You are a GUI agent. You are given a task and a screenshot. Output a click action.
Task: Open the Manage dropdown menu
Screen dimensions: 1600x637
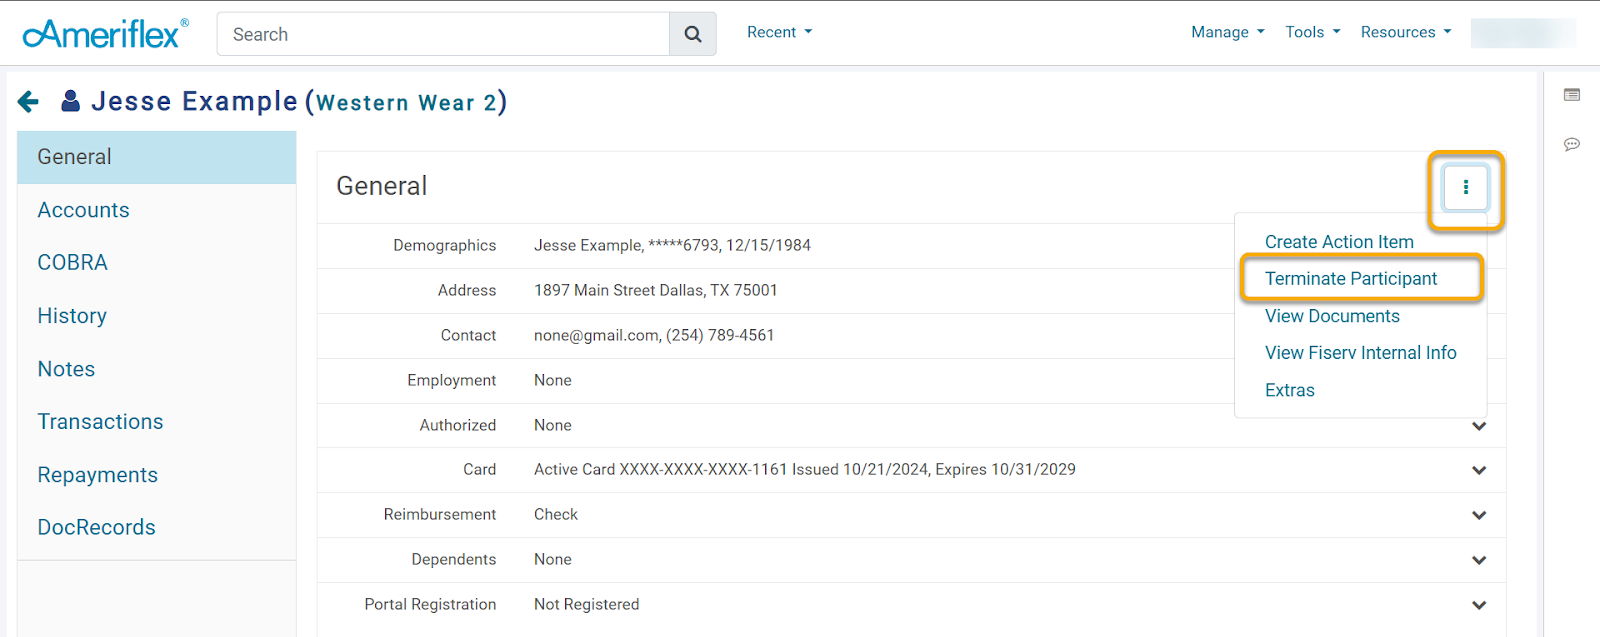tap(1227, 32)
